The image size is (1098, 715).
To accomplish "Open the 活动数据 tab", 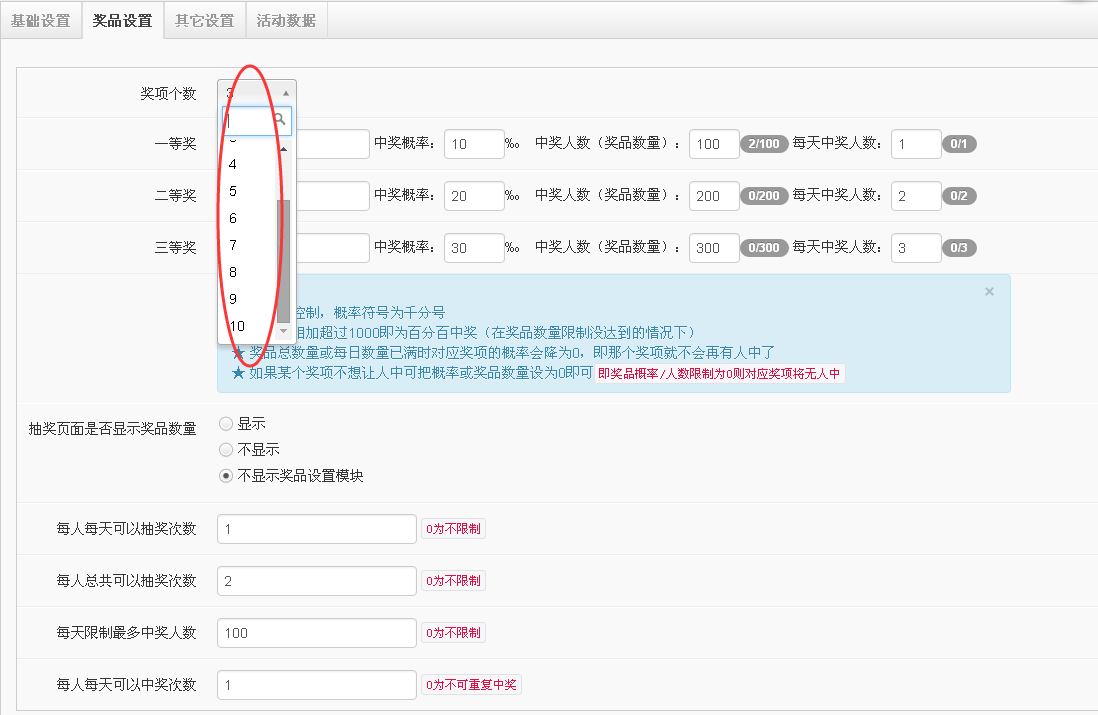I will tap(285, 19).
